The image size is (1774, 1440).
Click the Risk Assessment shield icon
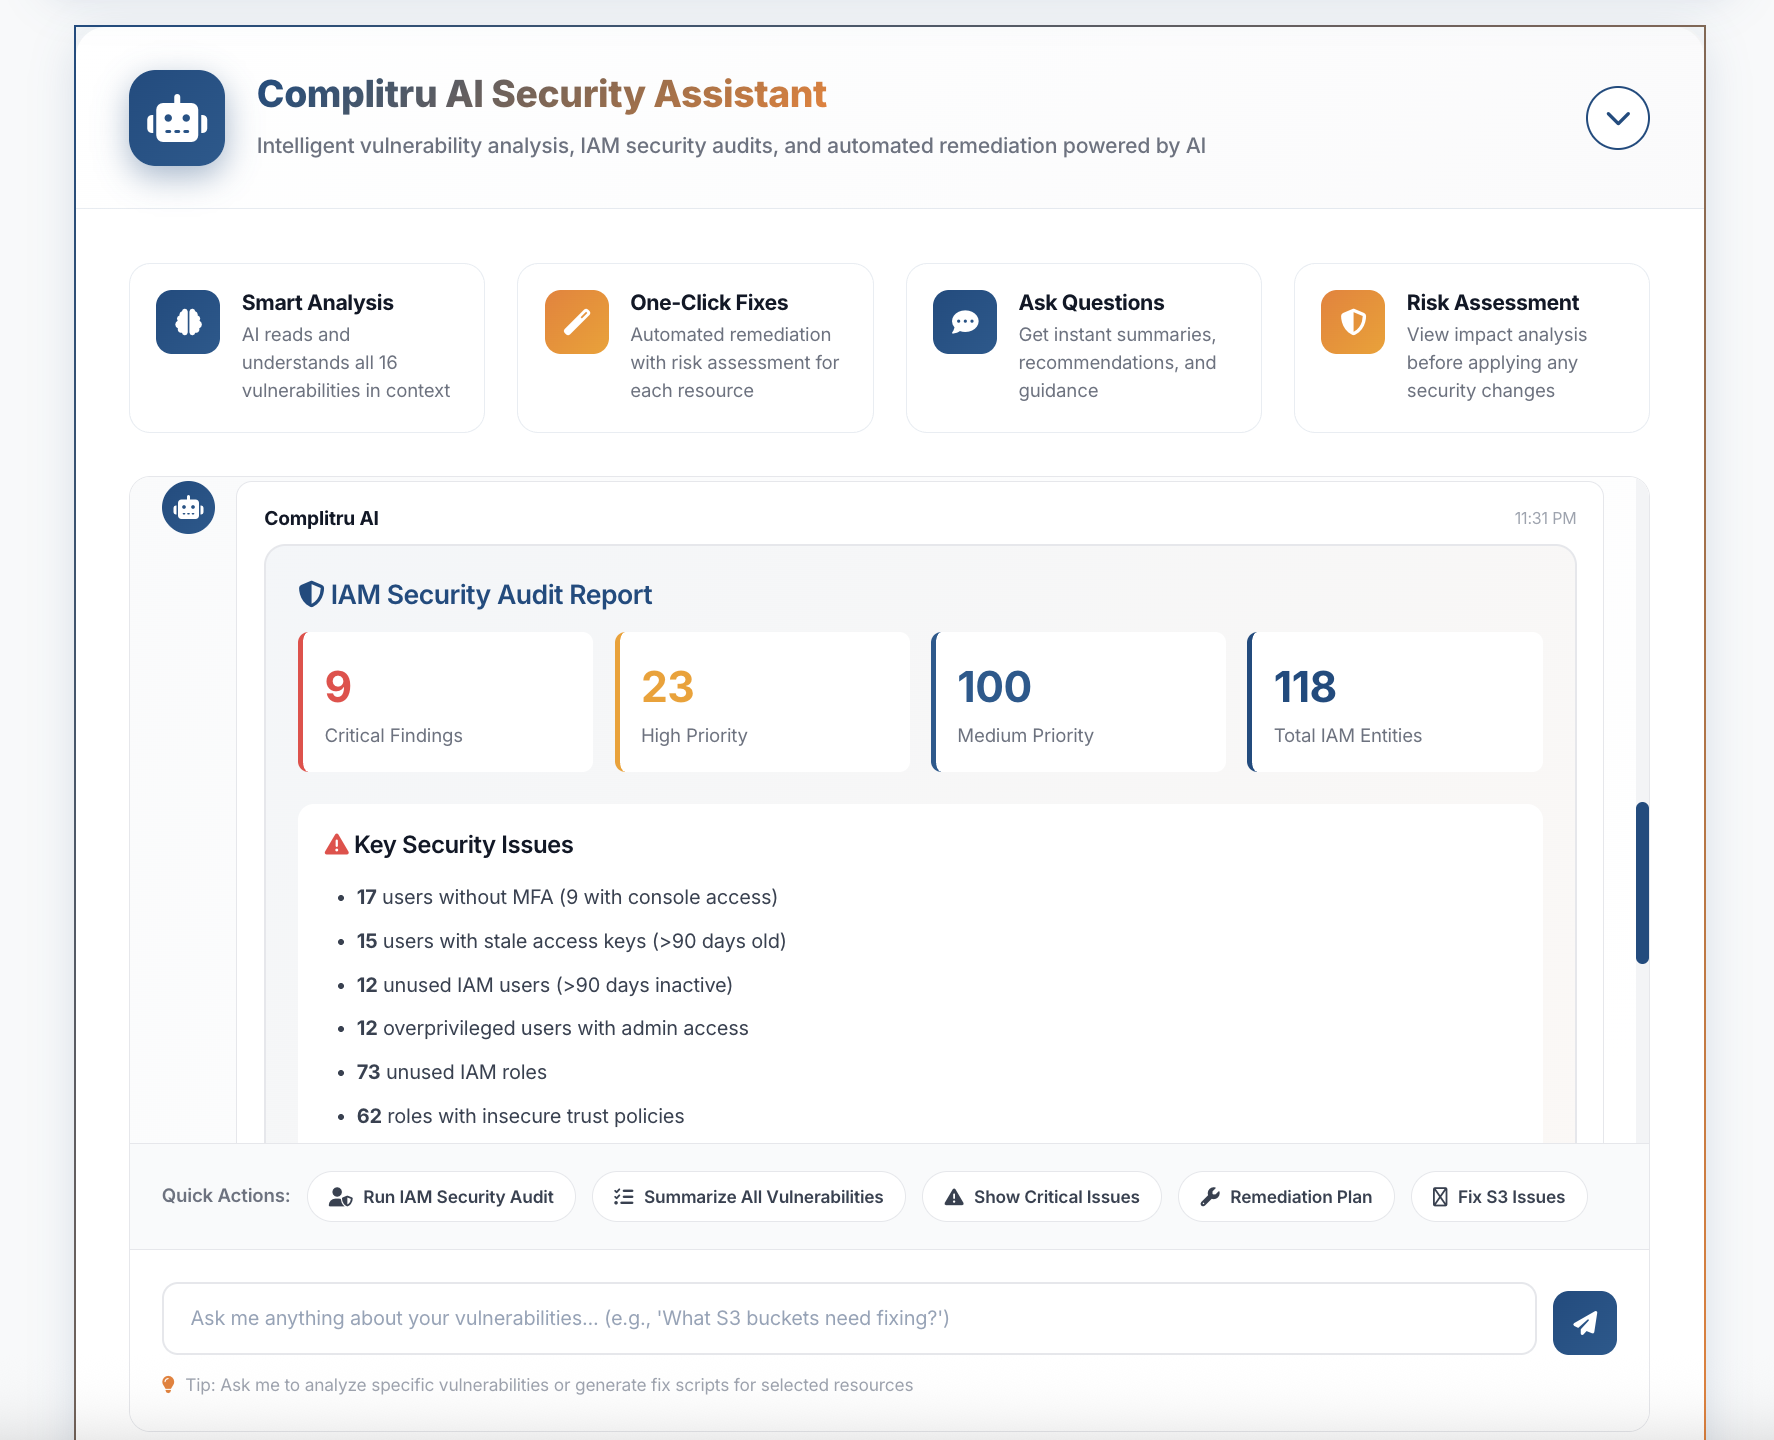tap(1351, 322)
